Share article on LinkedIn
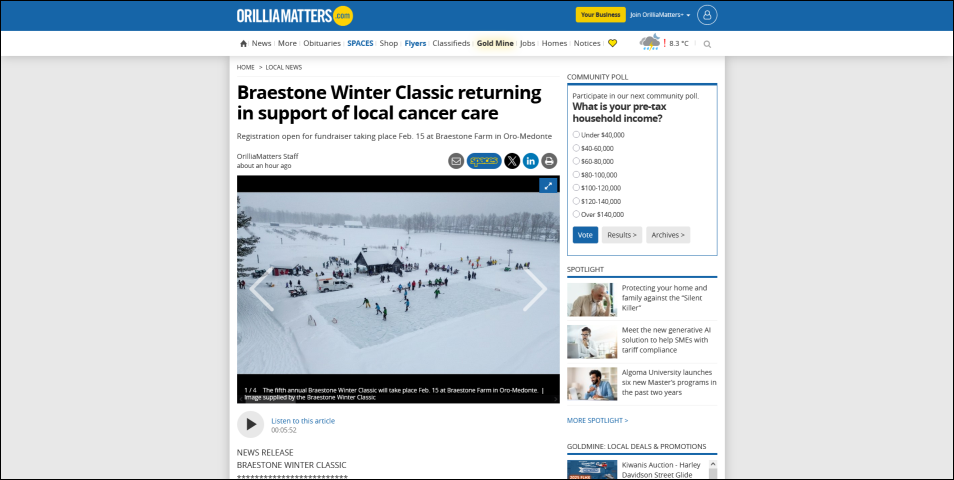 click(531, 161)
